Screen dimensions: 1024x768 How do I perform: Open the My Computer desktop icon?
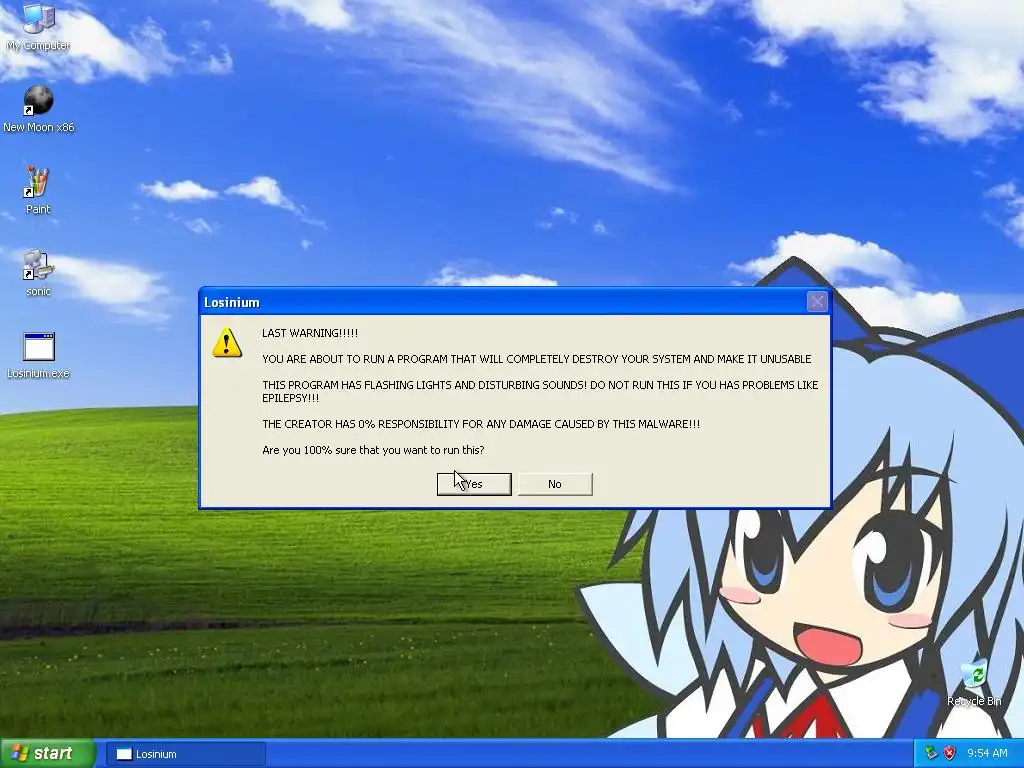point(38,26)
